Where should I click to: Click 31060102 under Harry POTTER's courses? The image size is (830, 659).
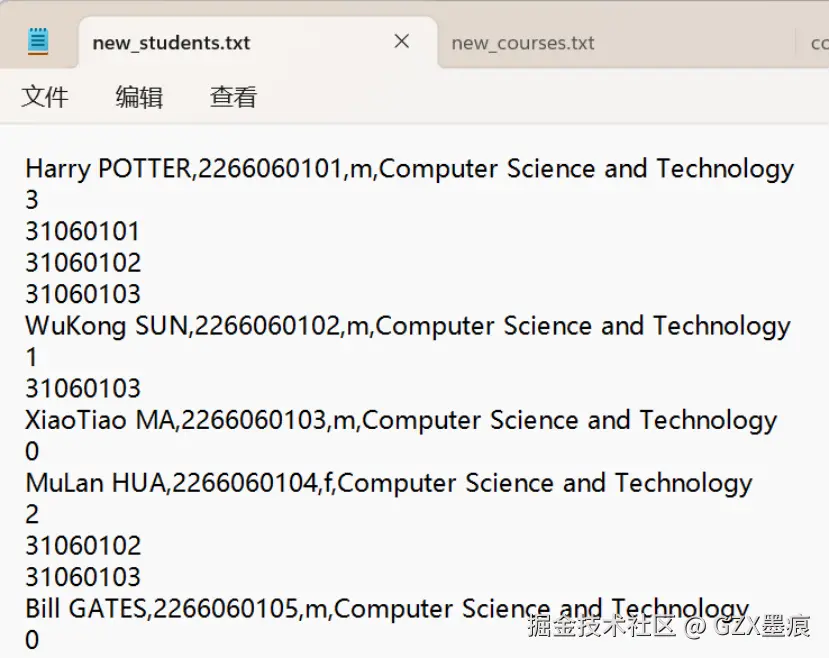[83, 263]
